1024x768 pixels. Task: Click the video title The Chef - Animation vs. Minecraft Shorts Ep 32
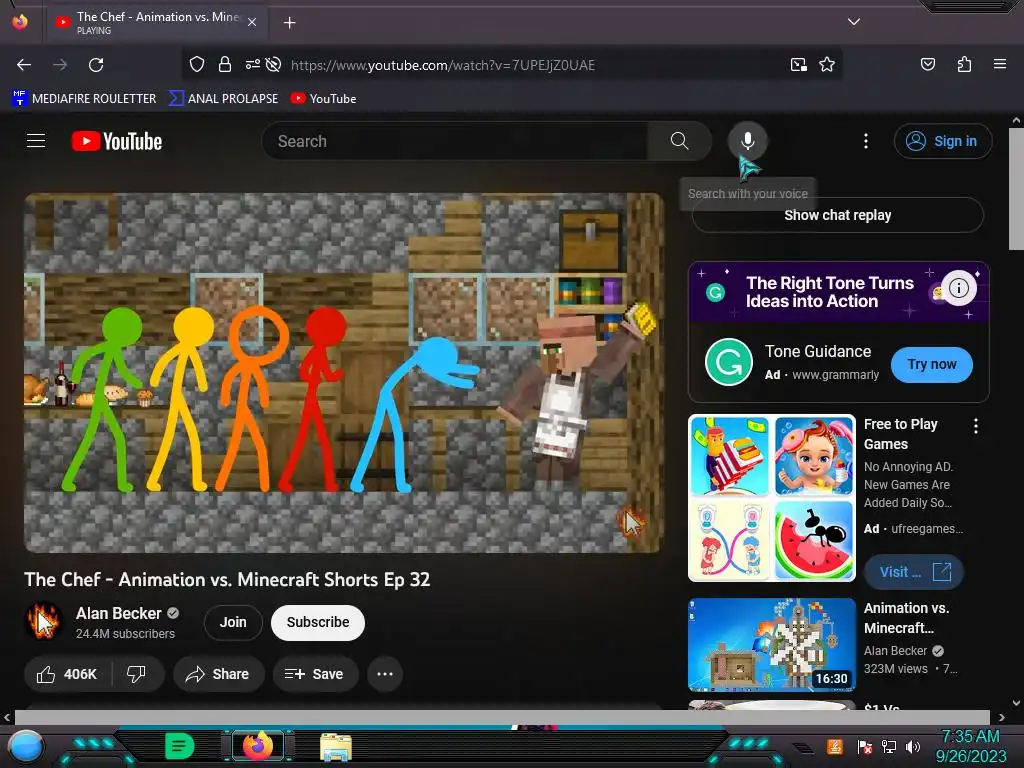coord(227,579)
